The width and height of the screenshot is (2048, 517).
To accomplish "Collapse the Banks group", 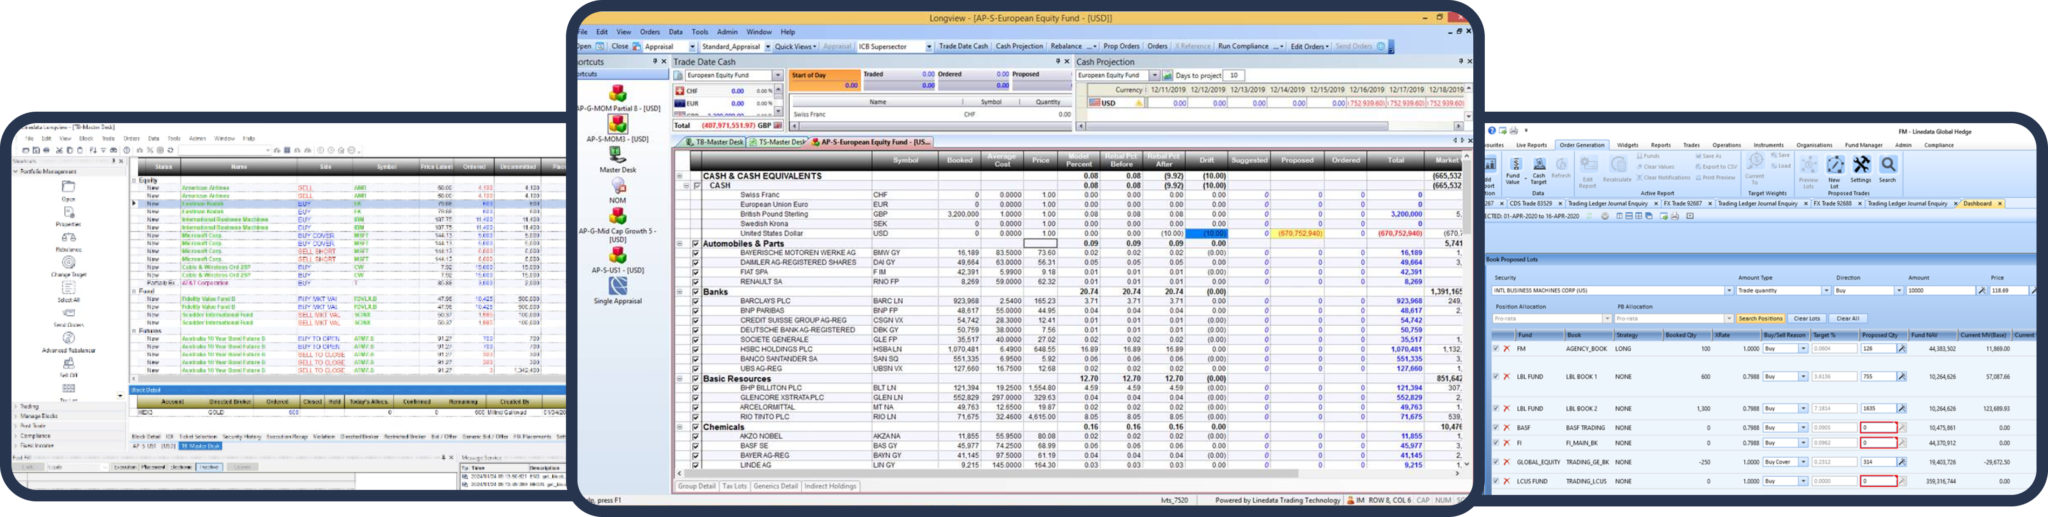I will (680, 292).
